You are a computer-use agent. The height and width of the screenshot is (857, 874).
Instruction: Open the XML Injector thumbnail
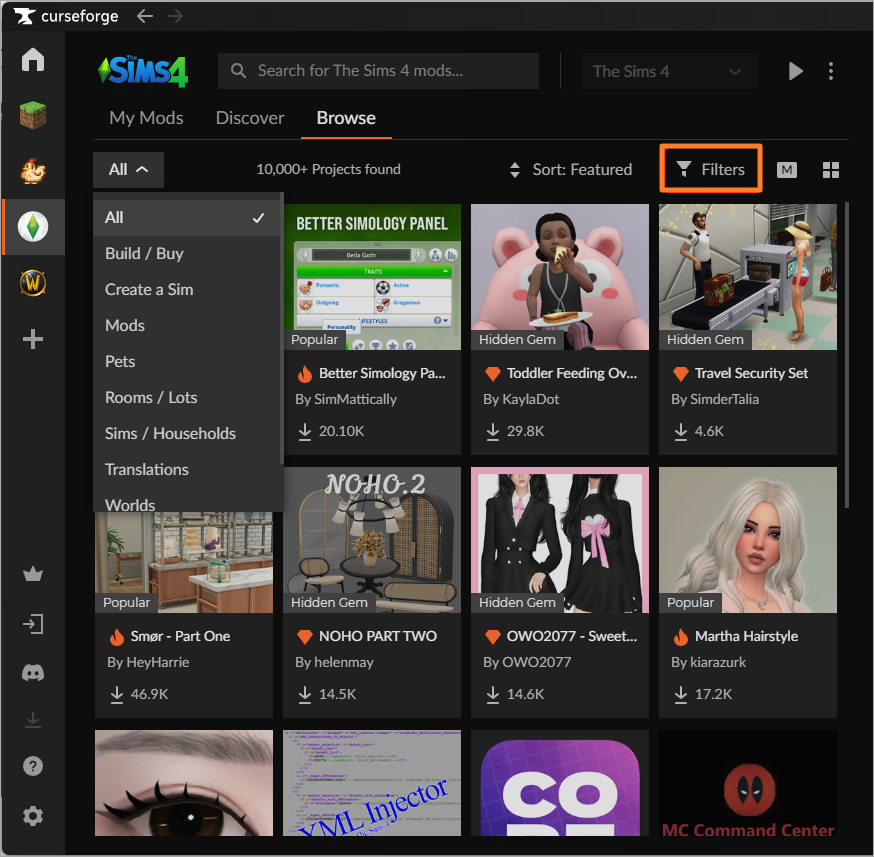pos(372,783)
